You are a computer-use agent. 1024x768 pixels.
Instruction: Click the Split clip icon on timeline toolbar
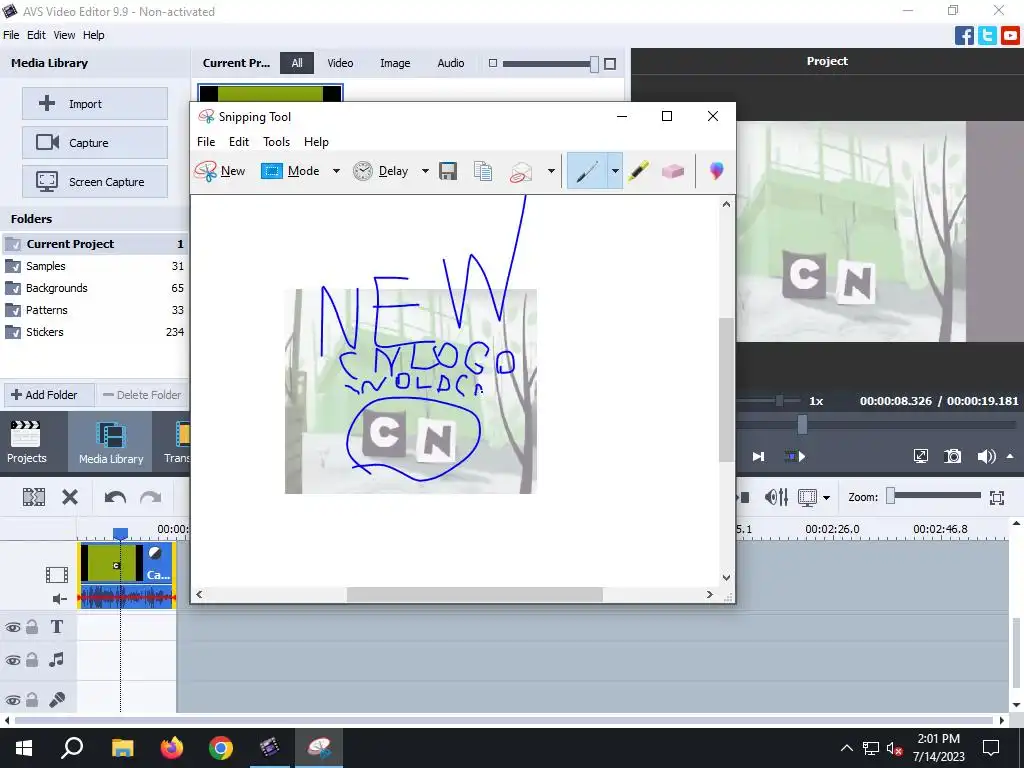(x=34, y=498)
